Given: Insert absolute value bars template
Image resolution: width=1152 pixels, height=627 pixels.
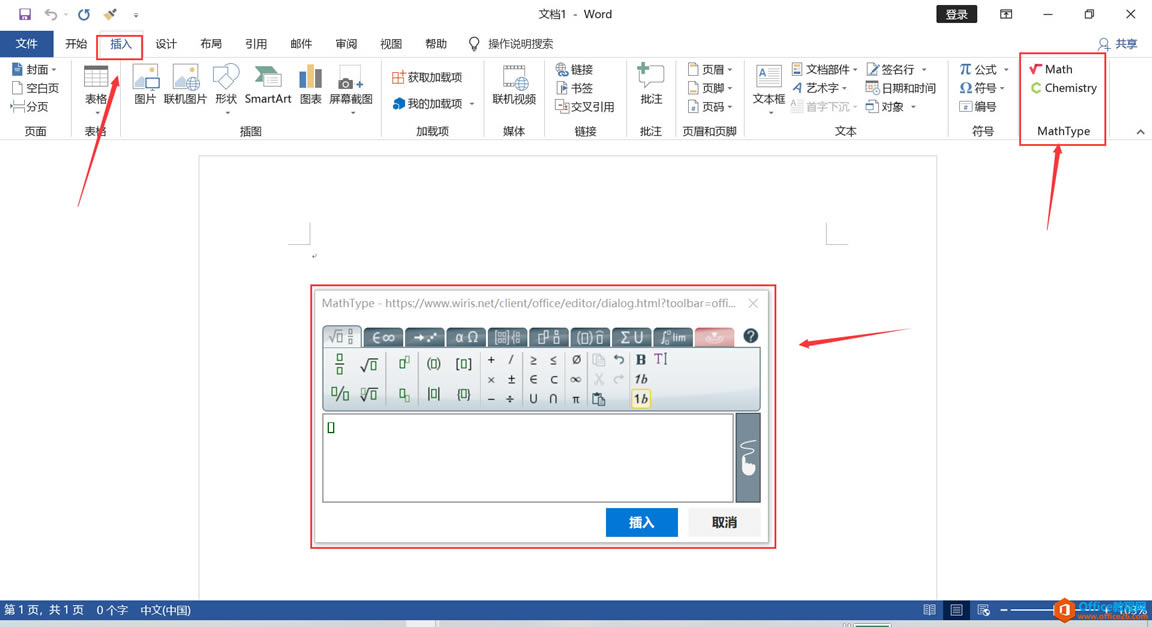Looking at the screenshot, I should tap(433, 394).
